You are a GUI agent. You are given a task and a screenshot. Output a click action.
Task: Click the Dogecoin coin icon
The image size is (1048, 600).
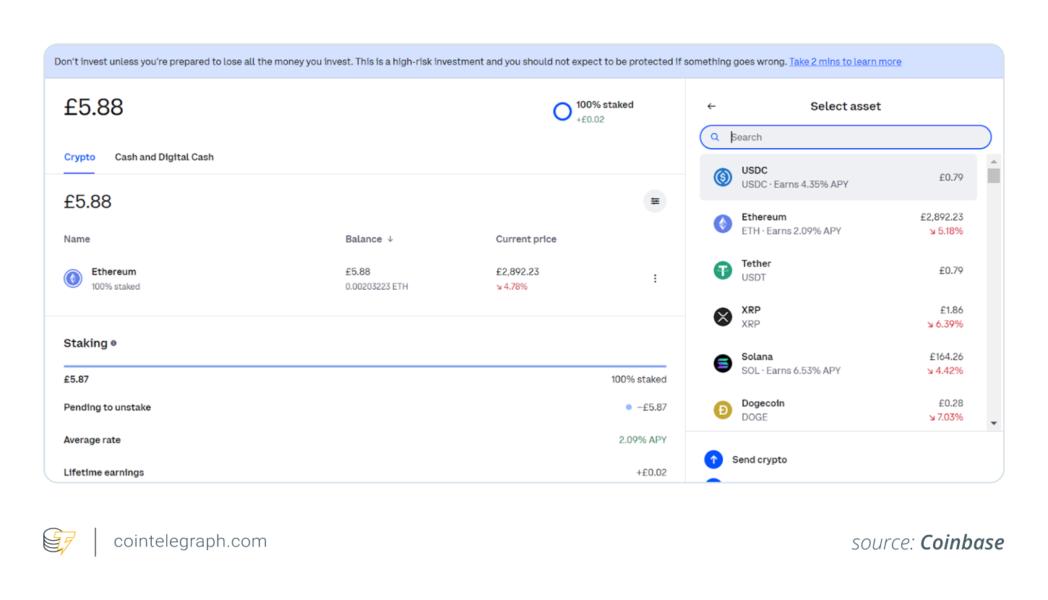[x=723, y=410]
